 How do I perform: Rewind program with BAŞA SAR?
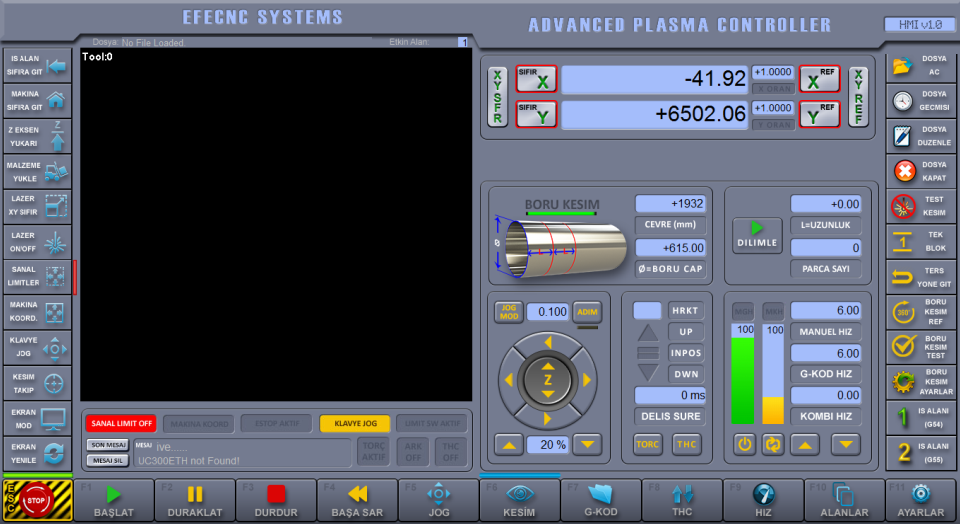358,501
